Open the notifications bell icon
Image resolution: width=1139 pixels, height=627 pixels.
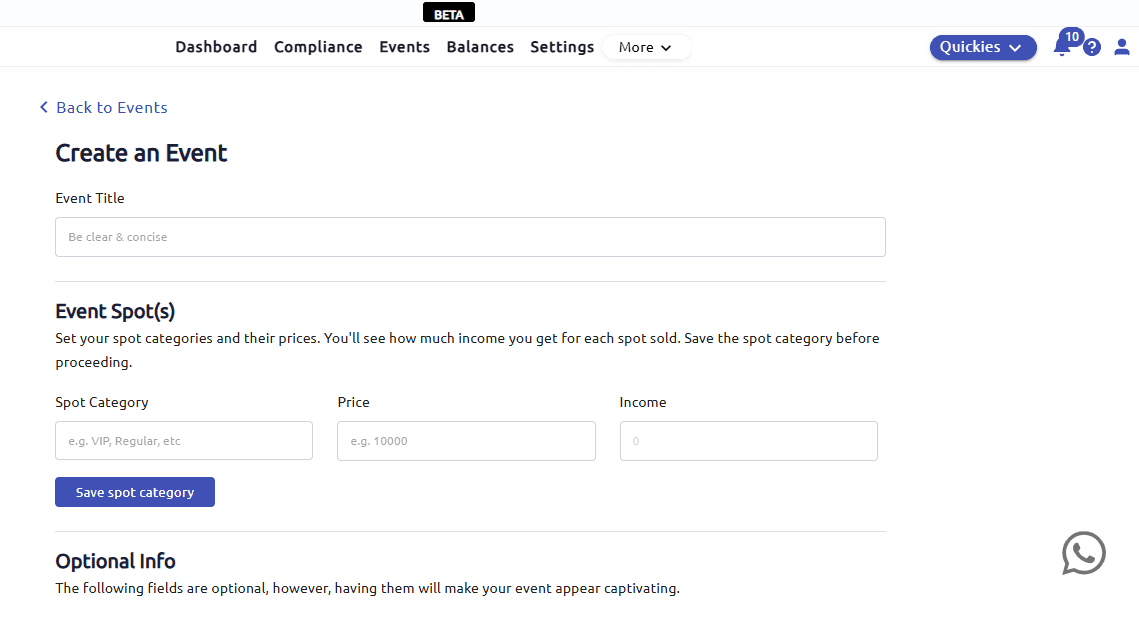tap(1061, 48)
